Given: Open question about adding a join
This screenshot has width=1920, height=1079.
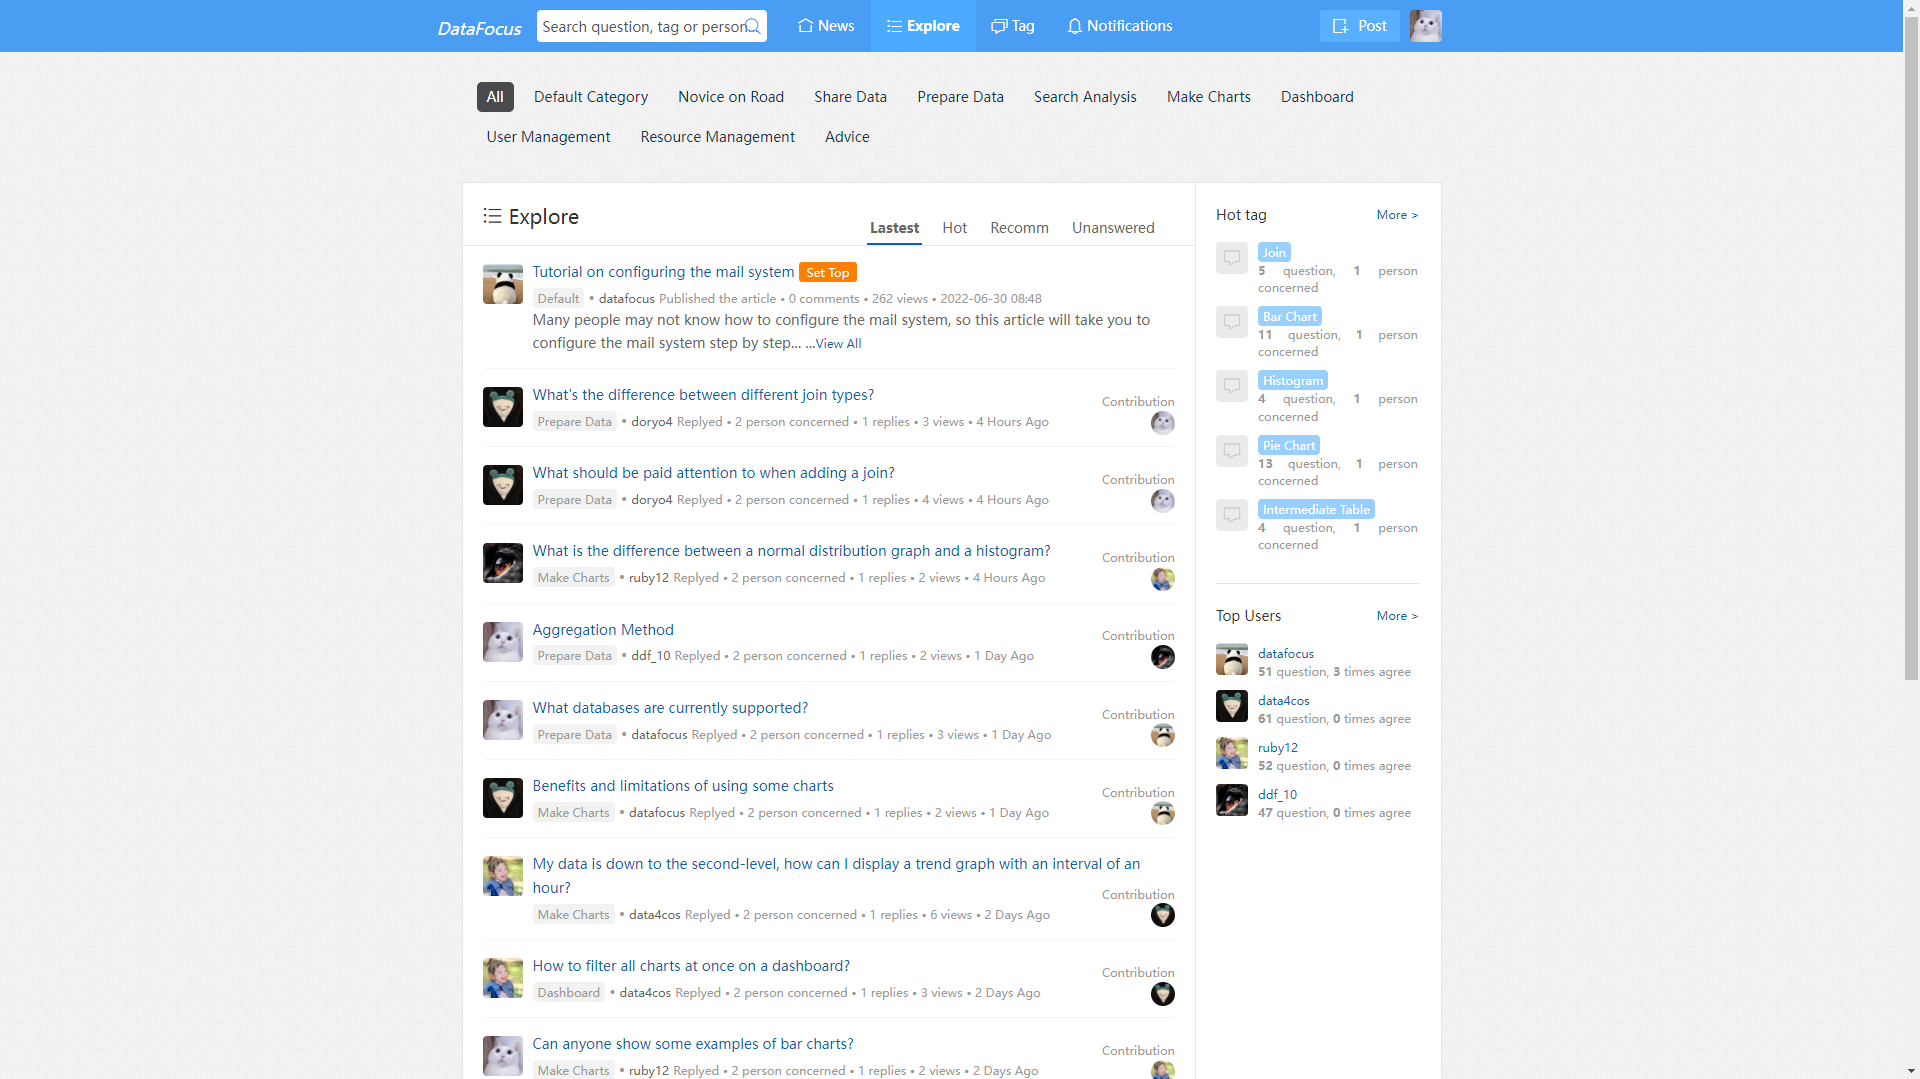Looking at the screenshot, I should (713, 473).
